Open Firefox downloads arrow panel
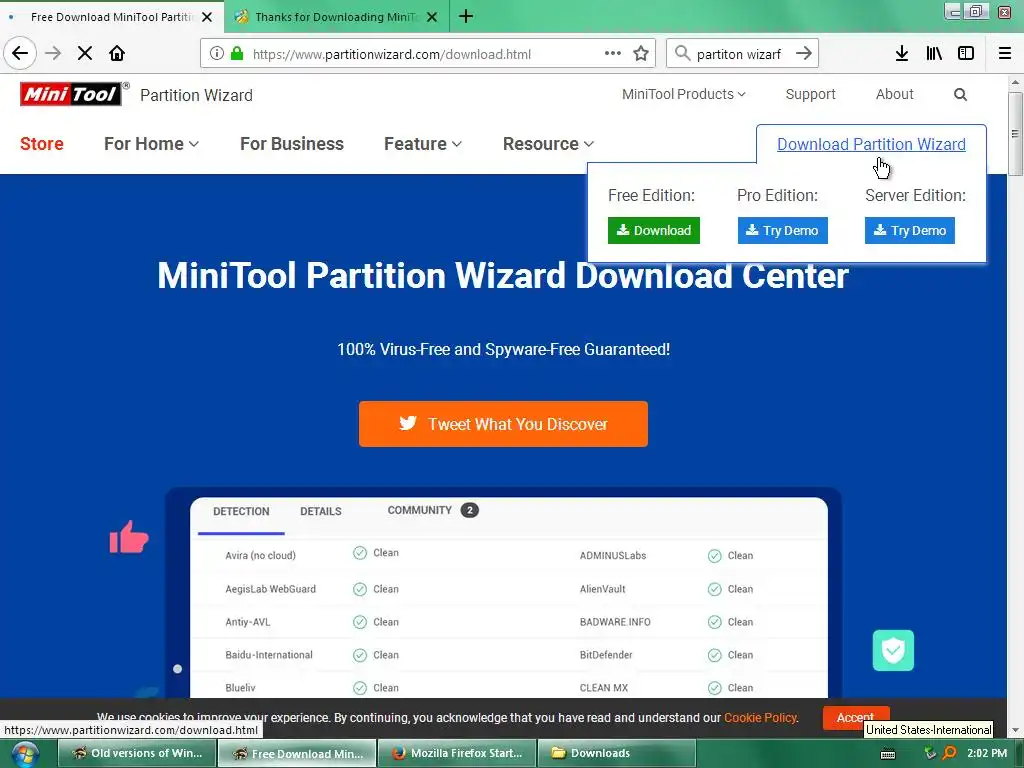Image resolution: width=1024 pixels, height=768 pixels. (x=902, y=54)
